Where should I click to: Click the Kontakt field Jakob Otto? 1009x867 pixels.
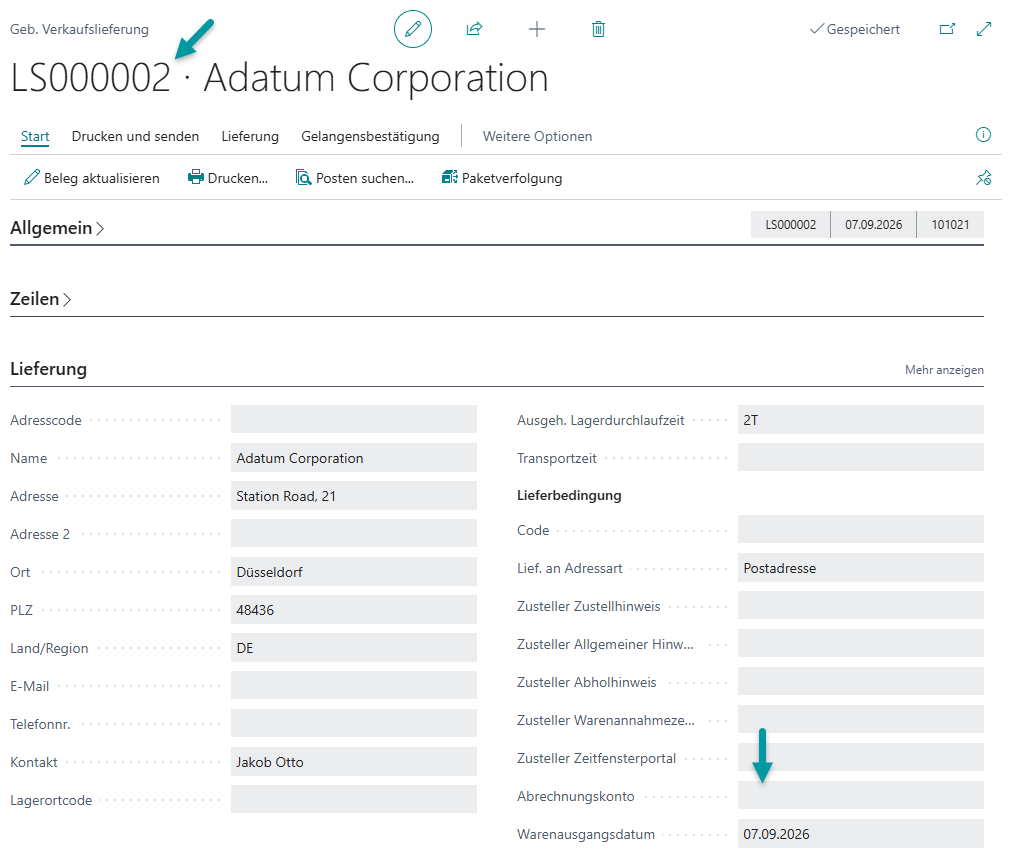click(354, 761)
